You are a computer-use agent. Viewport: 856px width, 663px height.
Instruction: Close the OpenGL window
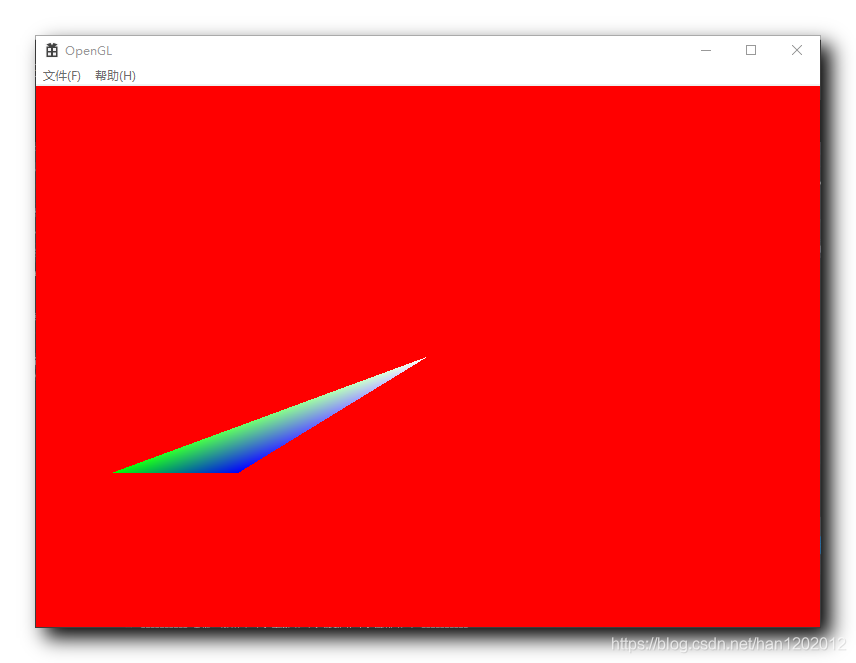(x=796, y=50)
